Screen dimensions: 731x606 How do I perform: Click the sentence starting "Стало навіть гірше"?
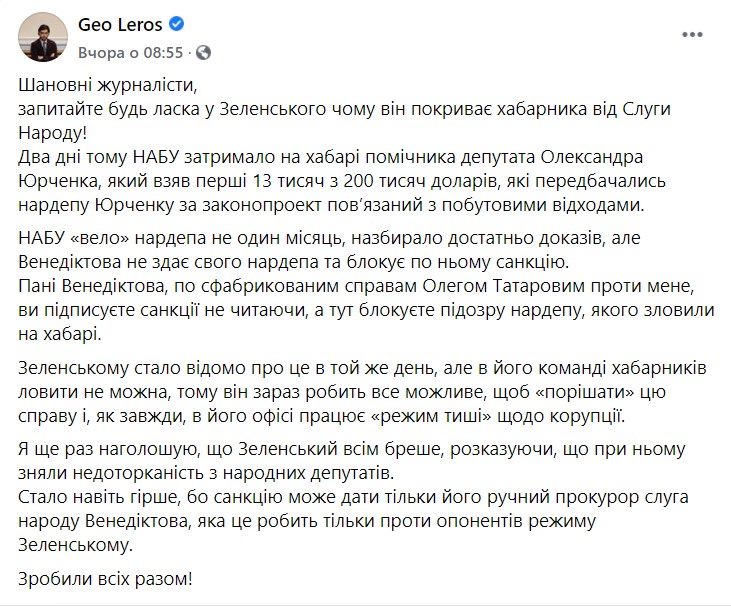pos(353,521)
